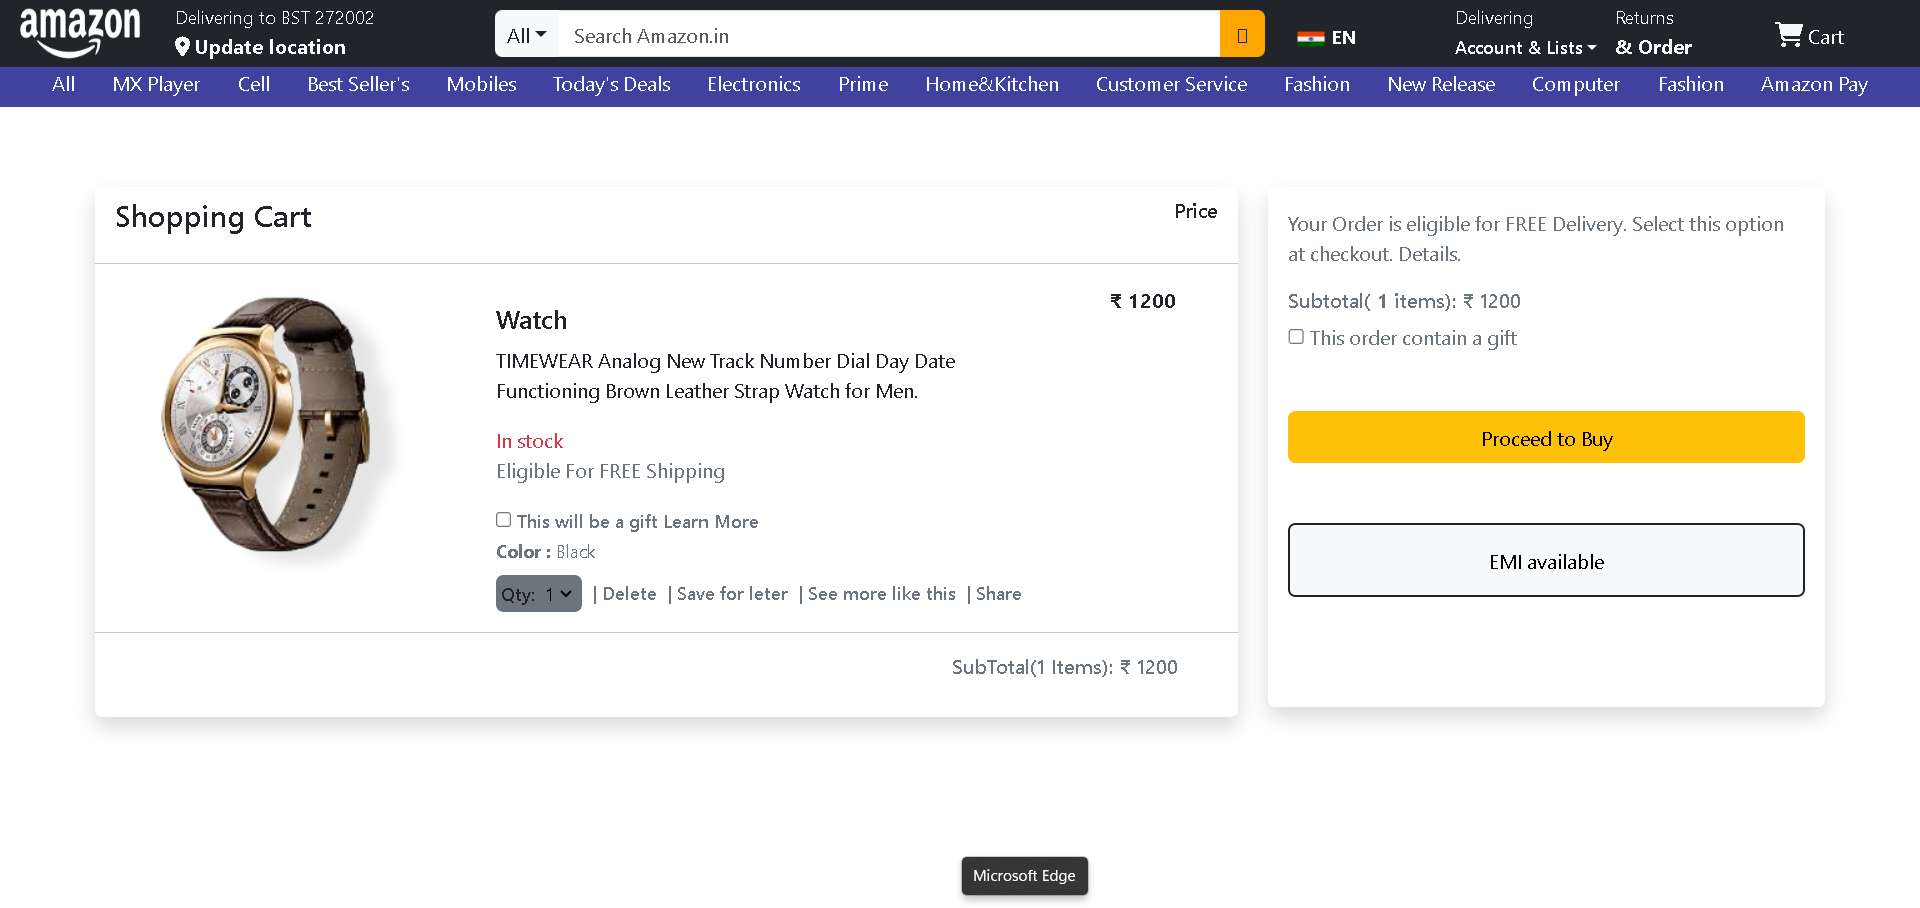Image resolution: width=1920 pixels, height=908 pixels.
Task: Select Cell in navigation bar
Action: coord(254,85)
